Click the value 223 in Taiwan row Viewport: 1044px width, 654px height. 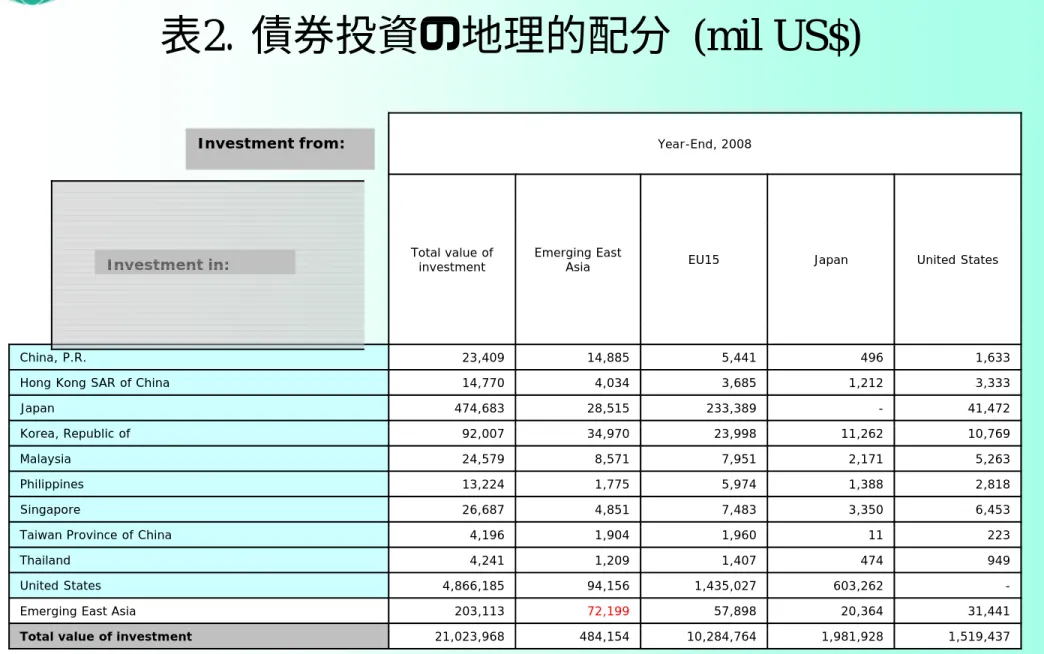(x=998, y=535)
